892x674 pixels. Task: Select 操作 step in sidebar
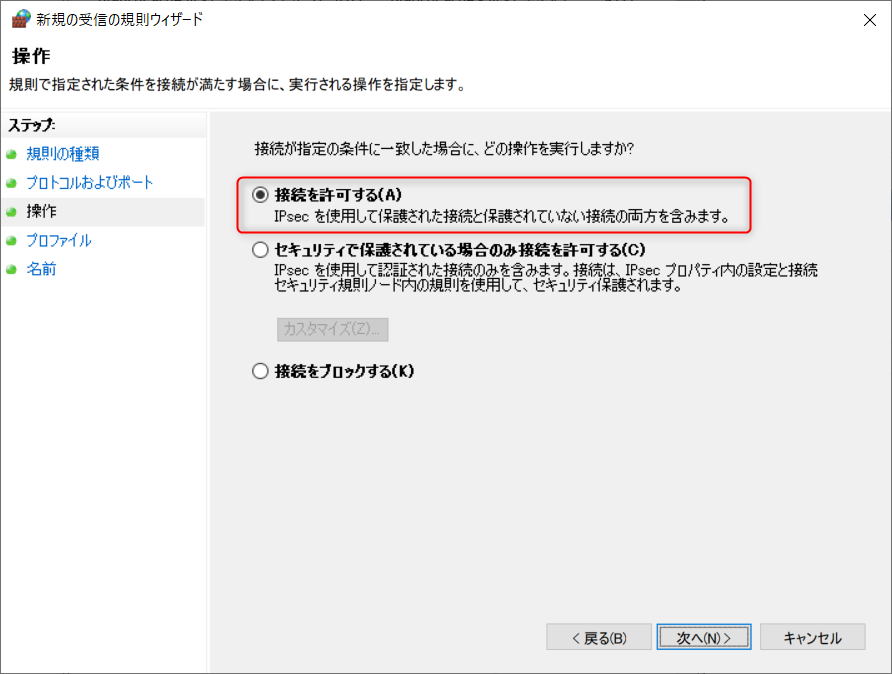42,212
